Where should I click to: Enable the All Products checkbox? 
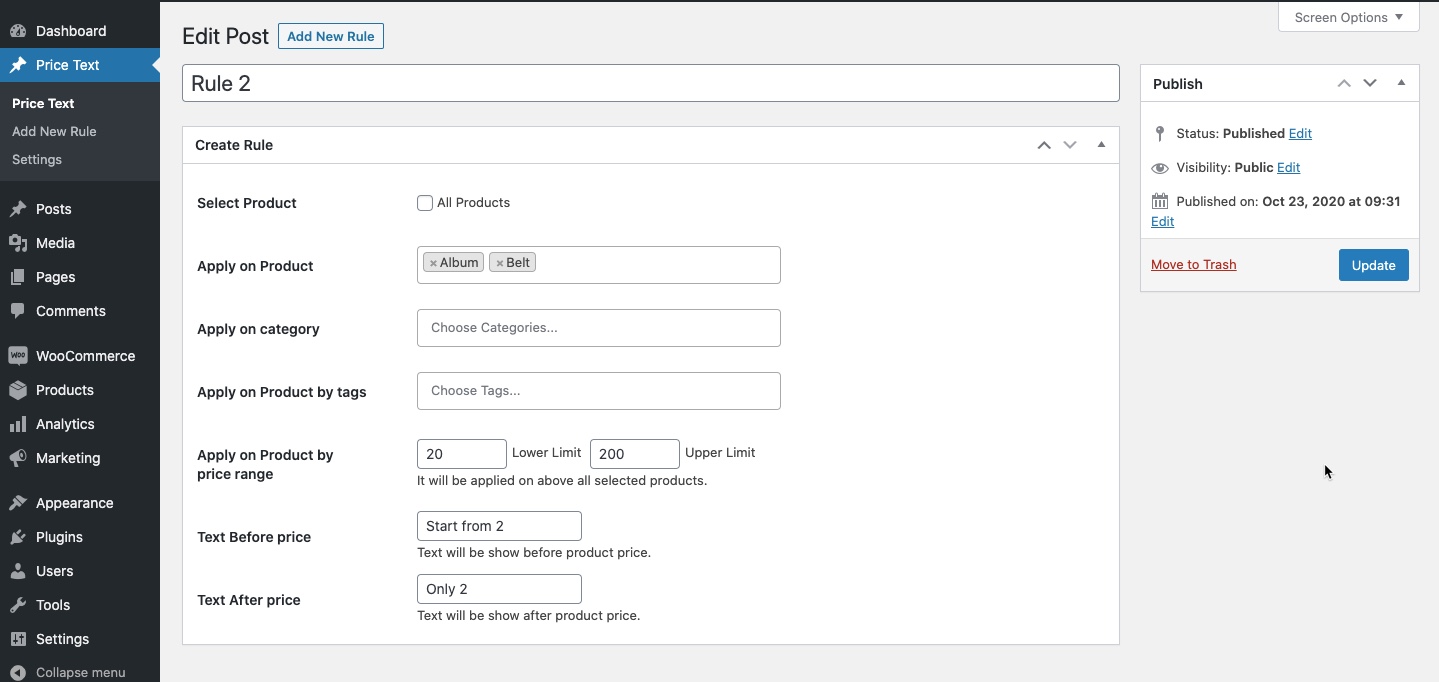click(x=424, y=203)
